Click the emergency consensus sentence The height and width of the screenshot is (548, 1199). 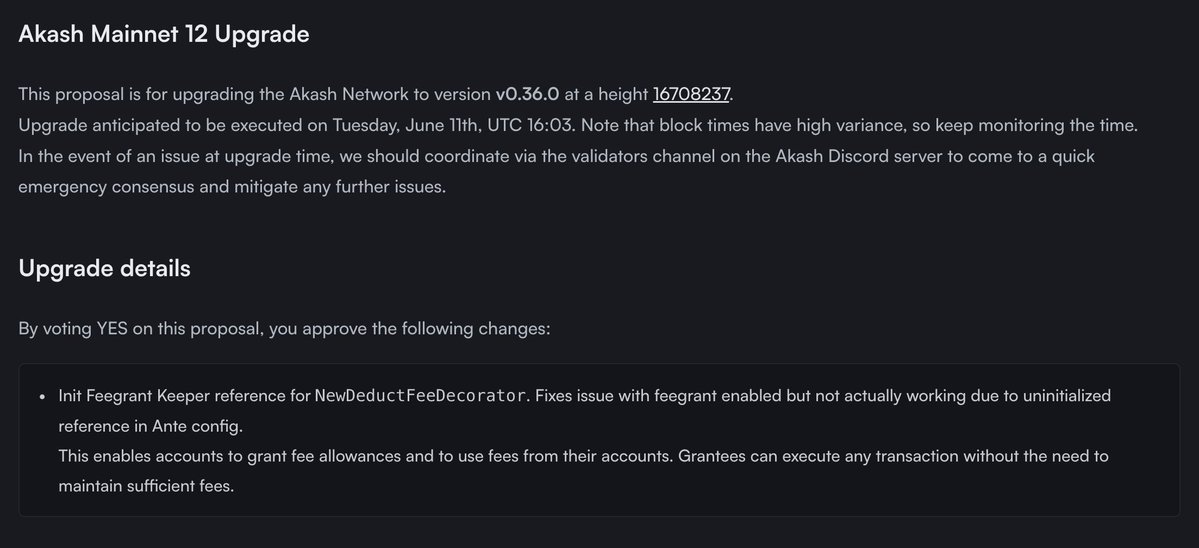[x=232, y=186]
